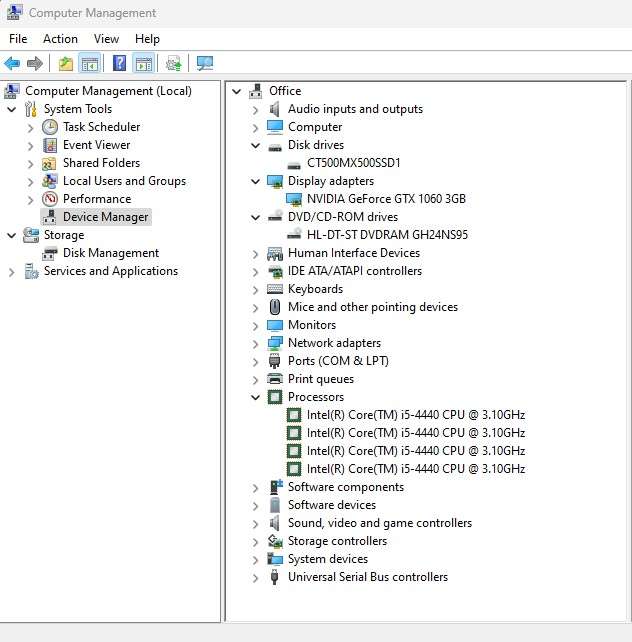The image size is (632, 642).
Task: Toggle the Show/Hide Action Pane icon
Action: click(x=144, y=63)
